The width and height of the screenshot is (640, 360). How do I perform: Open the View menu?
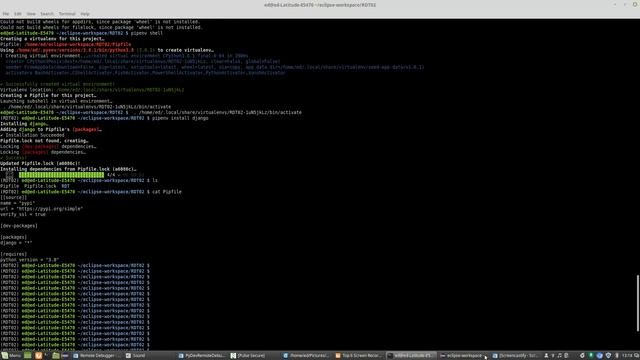31,14
